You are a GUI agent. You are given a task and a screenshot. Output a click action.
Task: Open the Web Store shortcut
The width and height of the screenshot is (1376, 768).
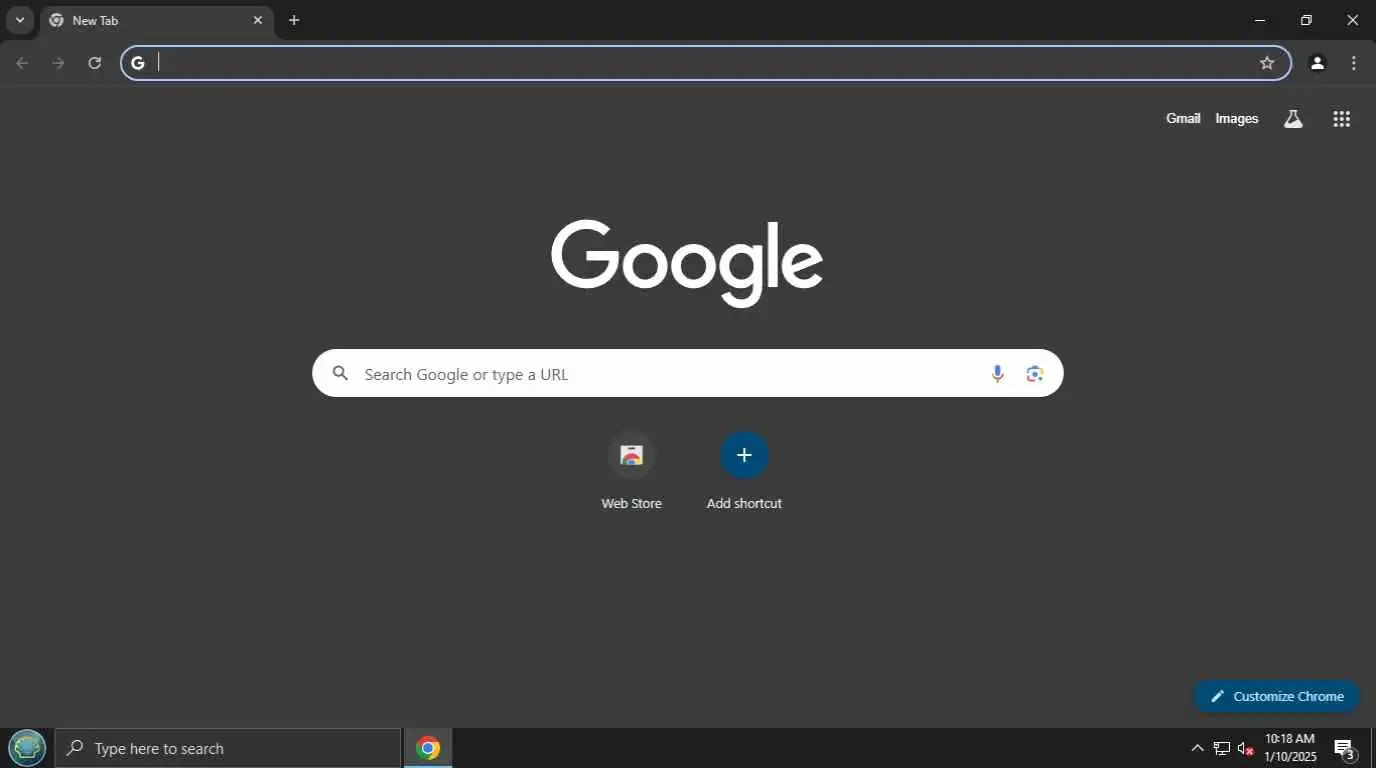631,471
